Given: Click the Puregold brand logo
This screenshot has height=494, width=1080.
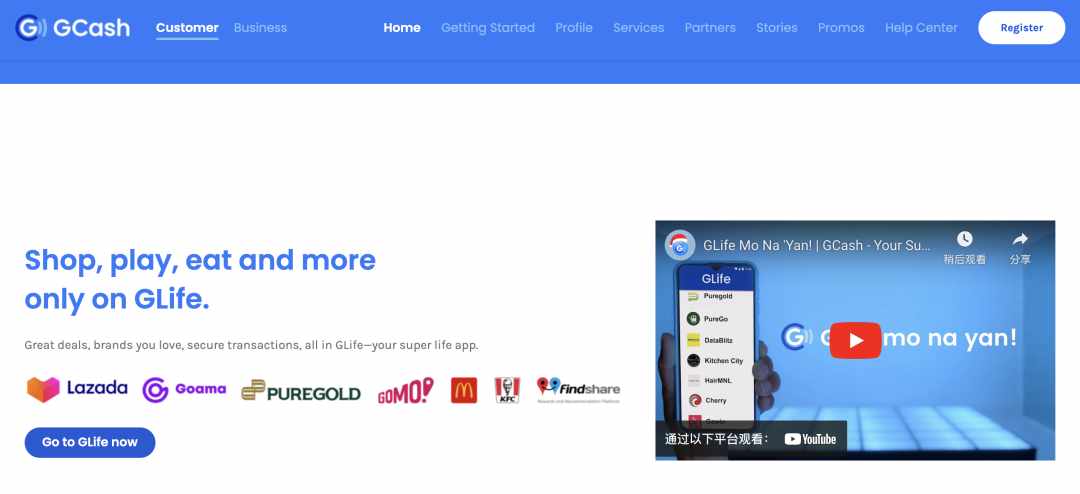Looking at the screenshot, I should pyautogui.click(x=301, y=391).
